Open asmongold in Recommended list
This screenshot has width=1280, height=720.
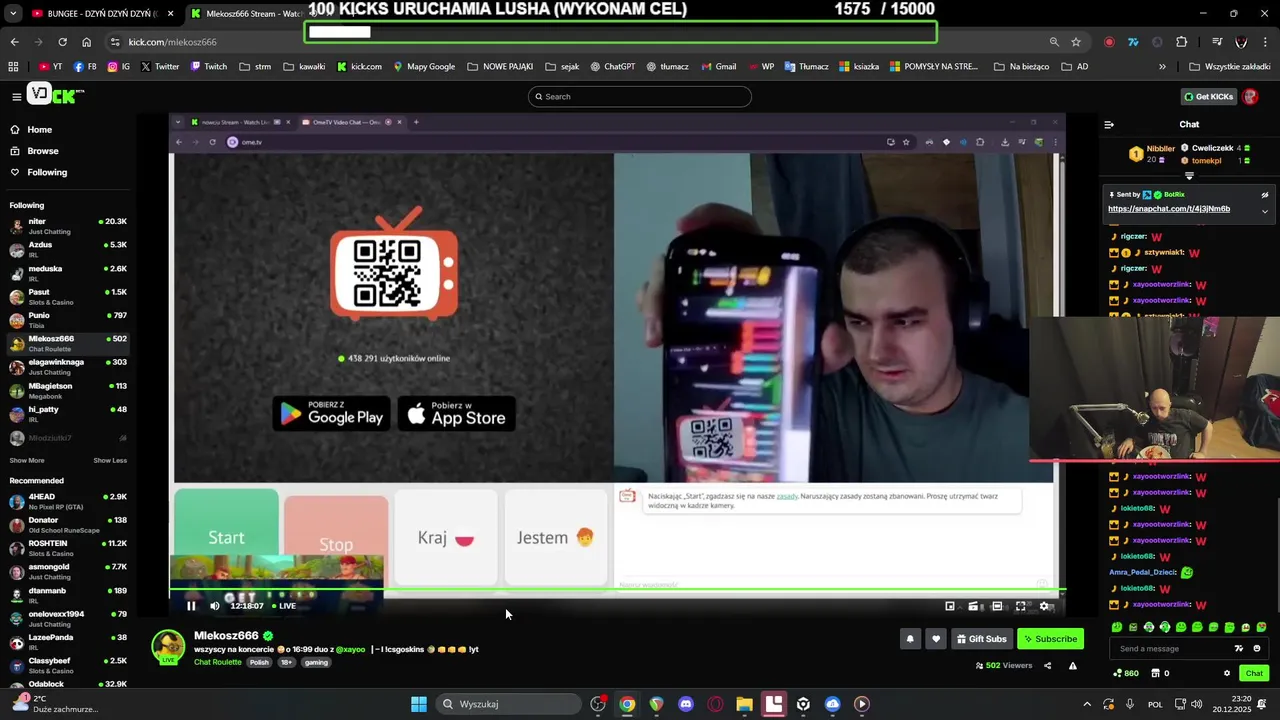tap(67, 572)
